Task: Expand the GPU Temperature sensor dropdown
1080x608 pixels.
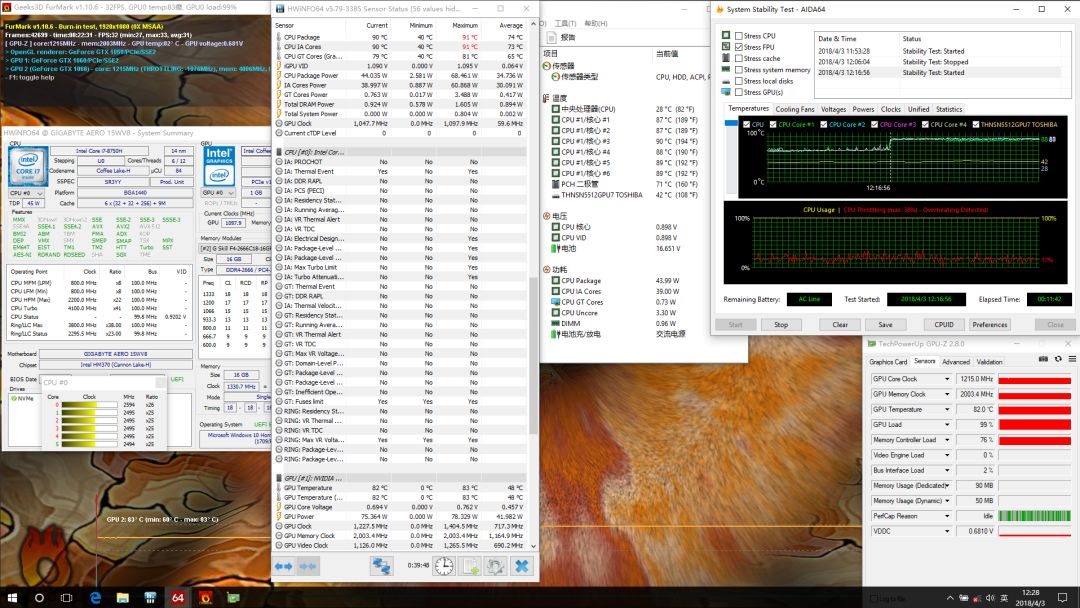Action: tap(948, 410)
